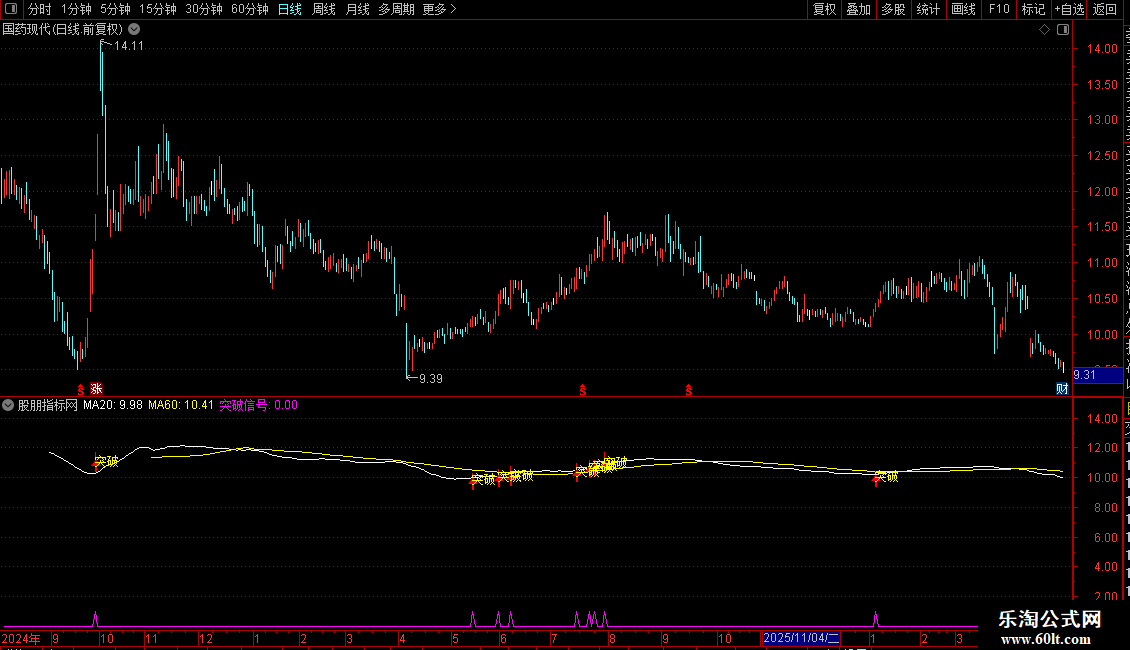Viewport: 1130px width, 650px height.
Task: Click the 突破 signal near January 2026
Action: click(886, 476)
